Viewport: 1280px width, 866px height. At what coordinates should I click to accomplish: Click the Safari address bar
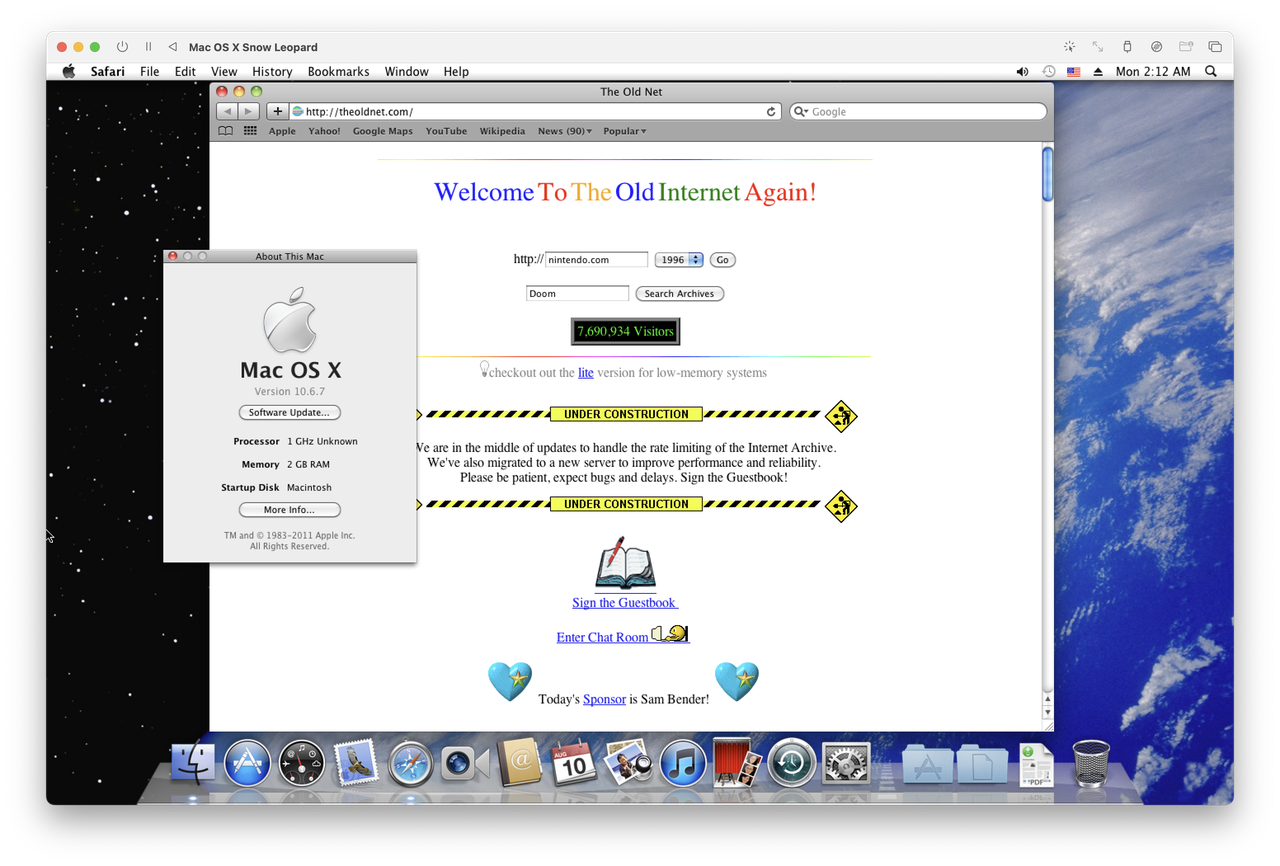point(535,112)
